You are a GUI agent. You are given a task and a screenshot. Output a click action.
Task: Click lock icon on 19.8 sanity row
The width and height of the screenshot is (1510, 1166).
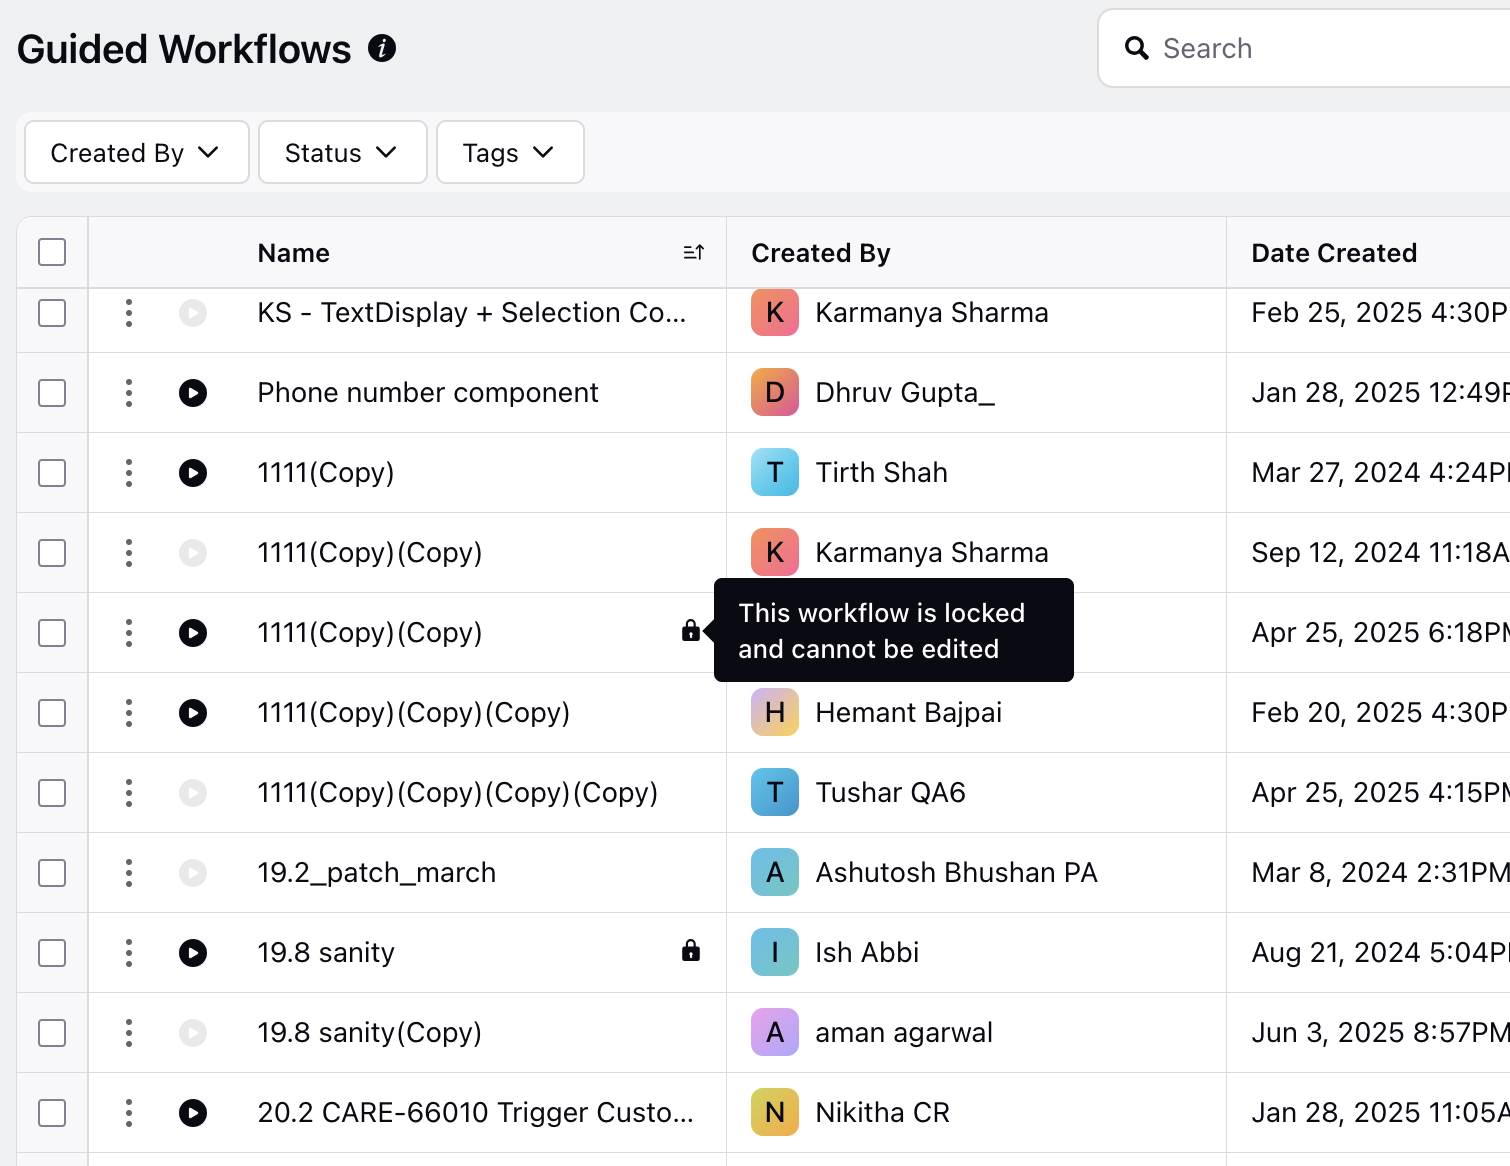[691, 950]
